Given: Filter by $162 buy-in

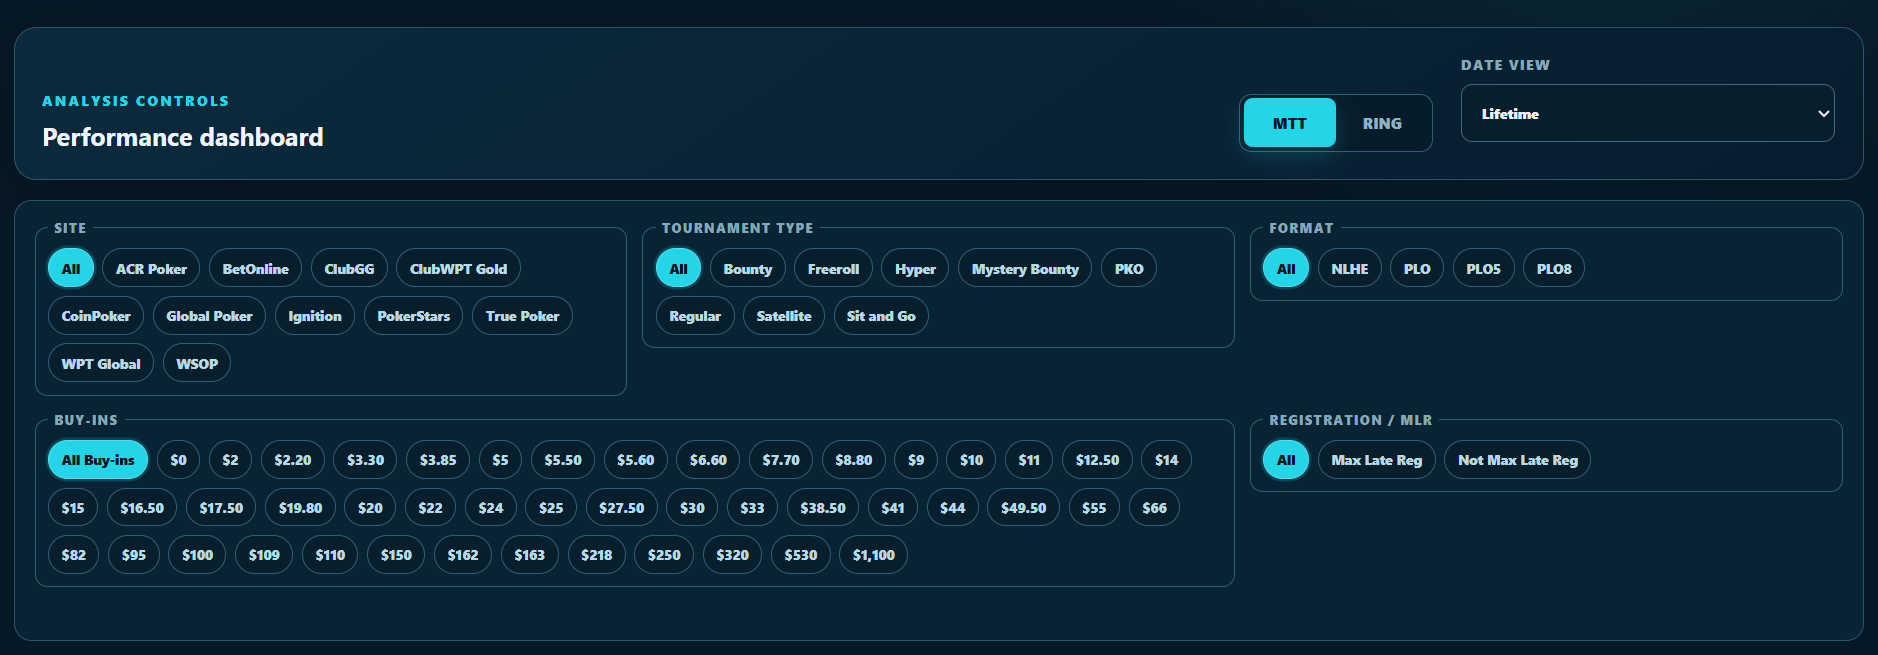Looking at the screenshot, I should 463,554.
